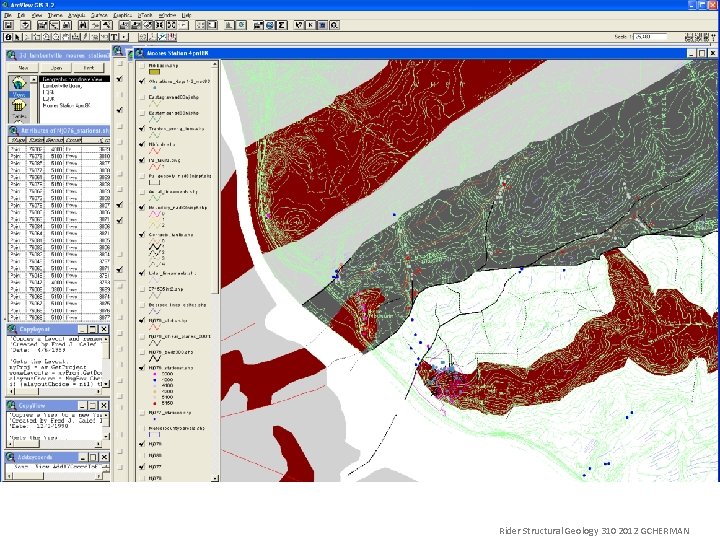Click the Save Project toolbar icon
The width and height of the screenshot is (720, 540).
[x=9, y=25]
